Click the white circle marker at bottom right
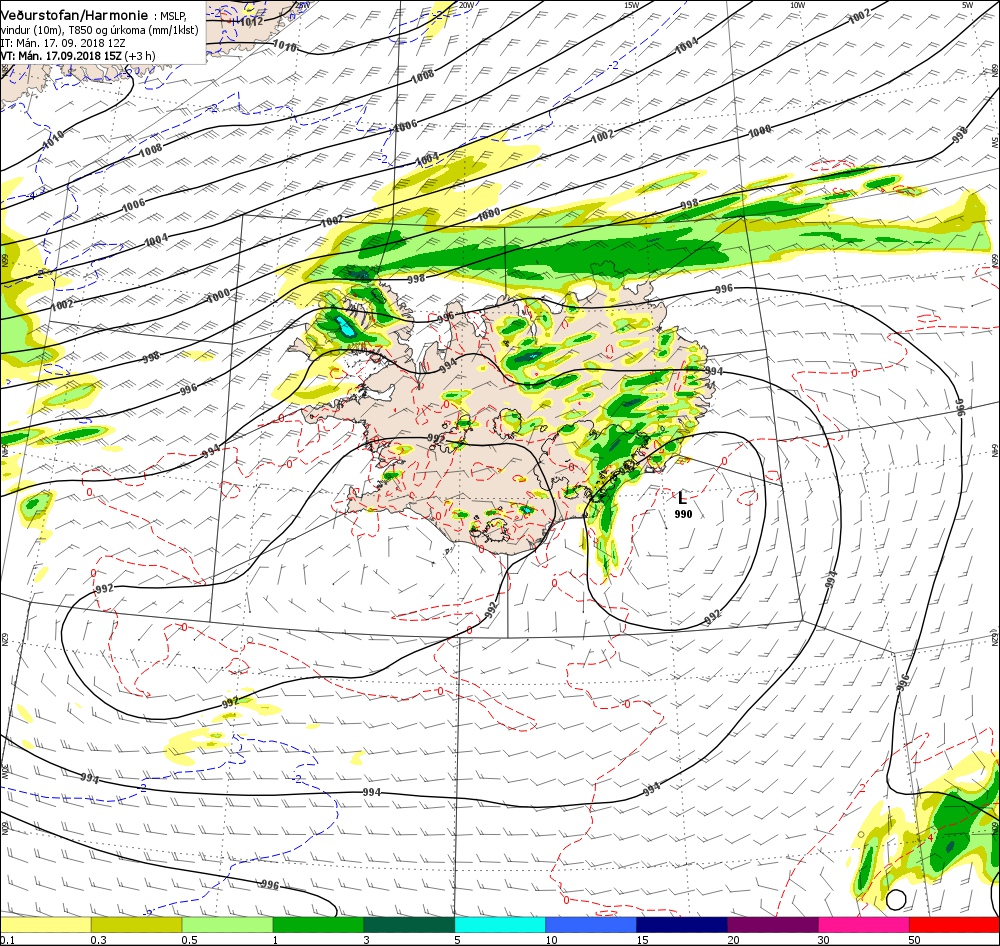The width and height of the screenshot is (1000, 946). [896, 899]
